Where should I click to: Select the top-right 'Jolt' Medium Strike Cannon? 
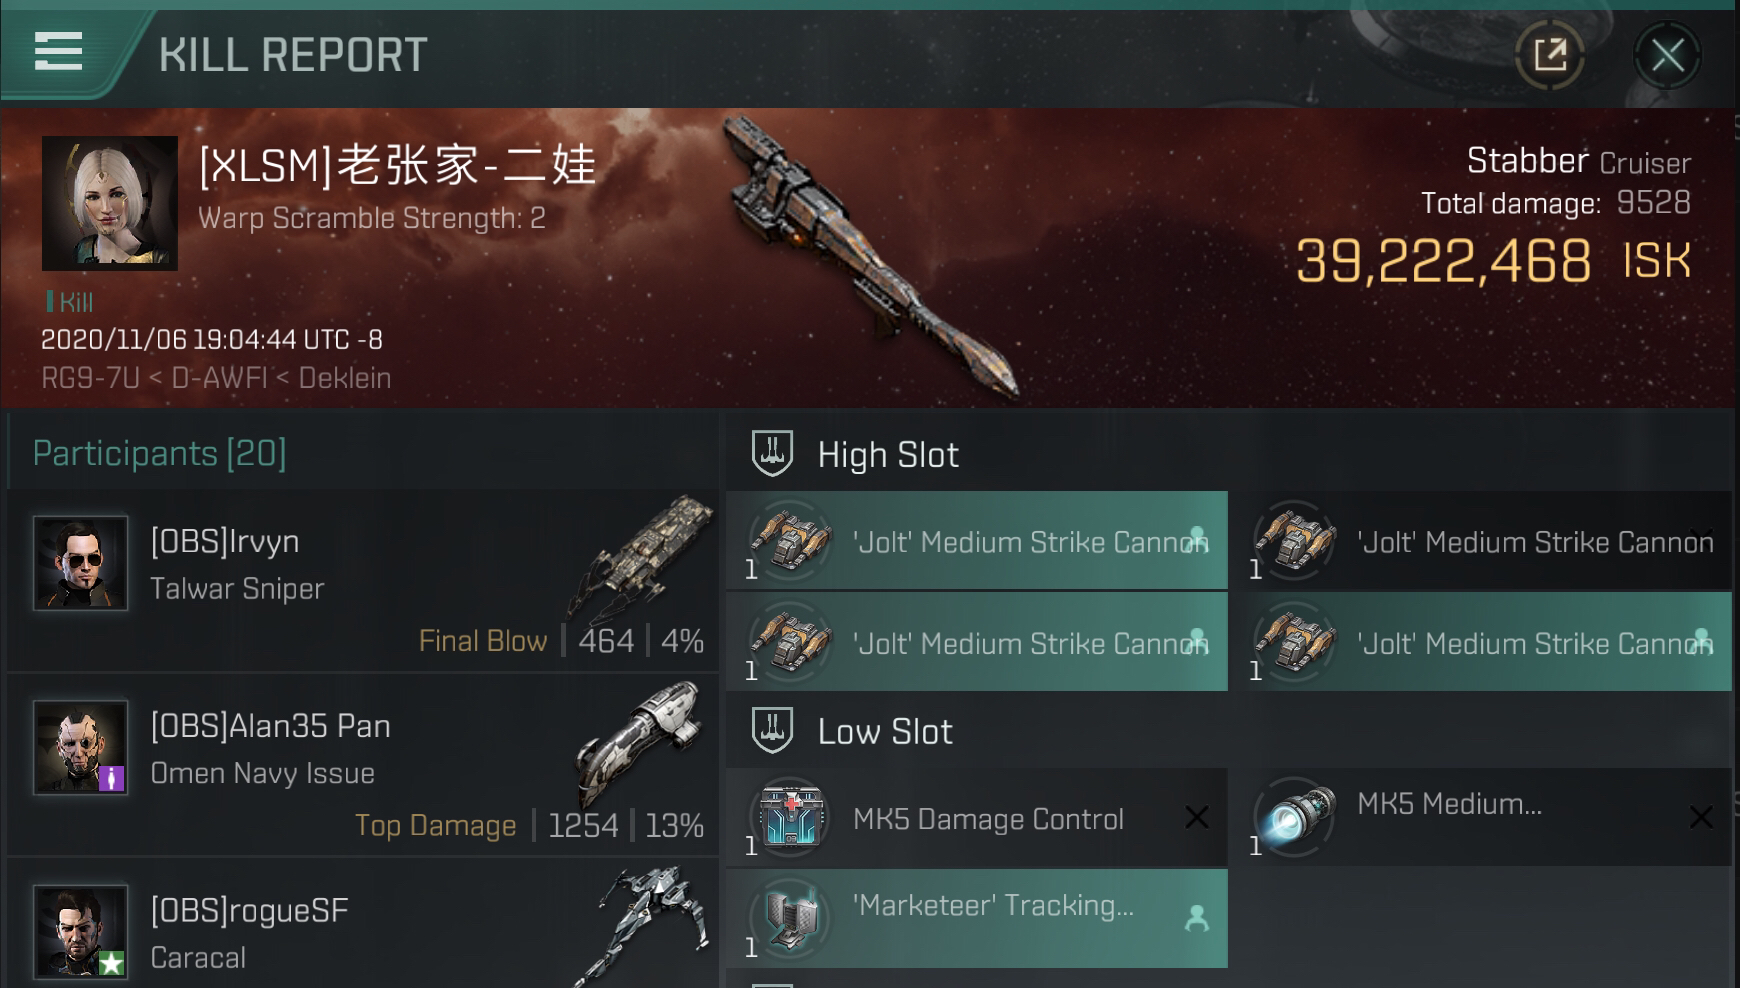(x=1482, y=540)
